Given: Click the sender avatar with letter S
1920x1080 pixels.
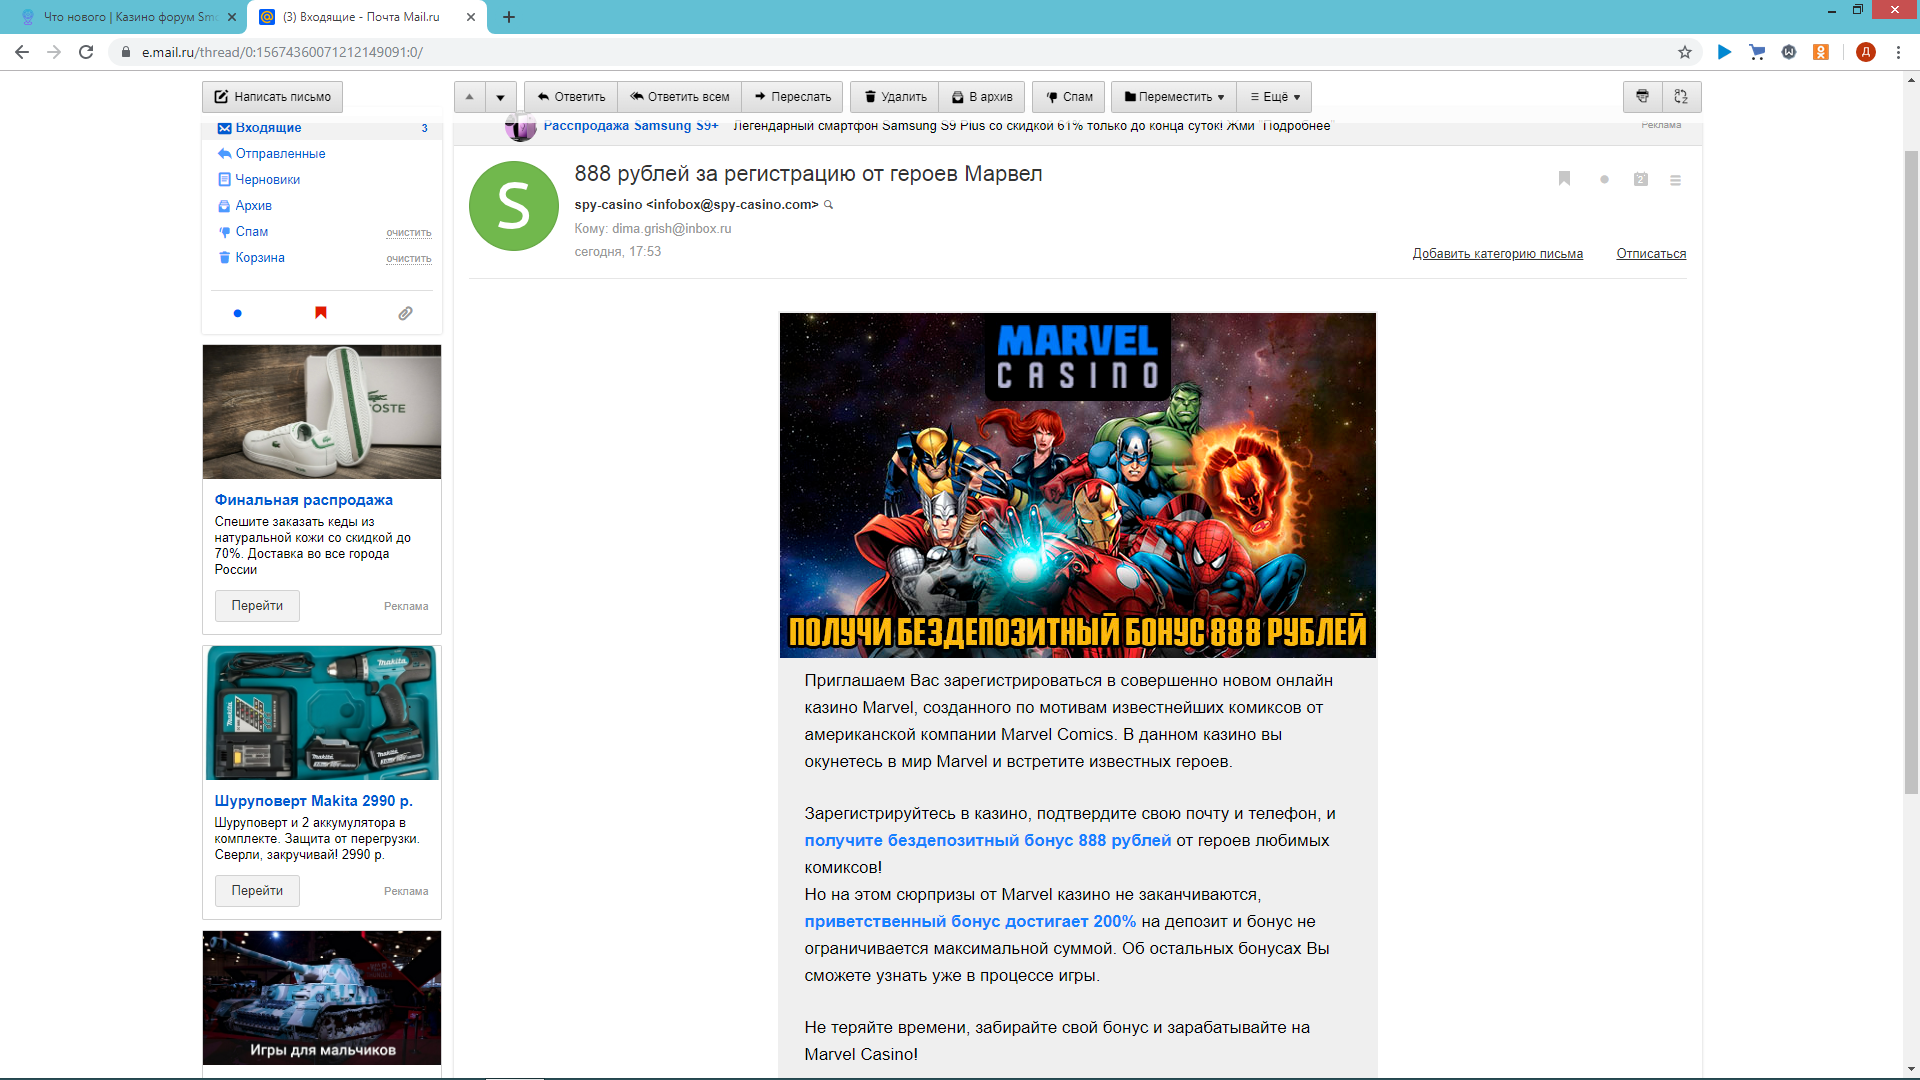Looking at the screenshot, I should [x=514, y=206].
